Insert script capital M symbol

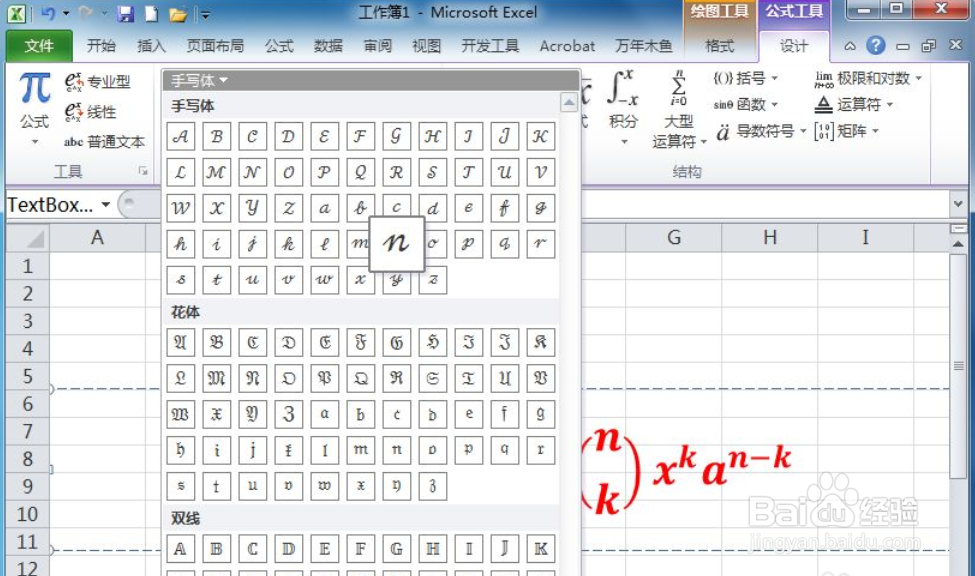coord(216,172)
